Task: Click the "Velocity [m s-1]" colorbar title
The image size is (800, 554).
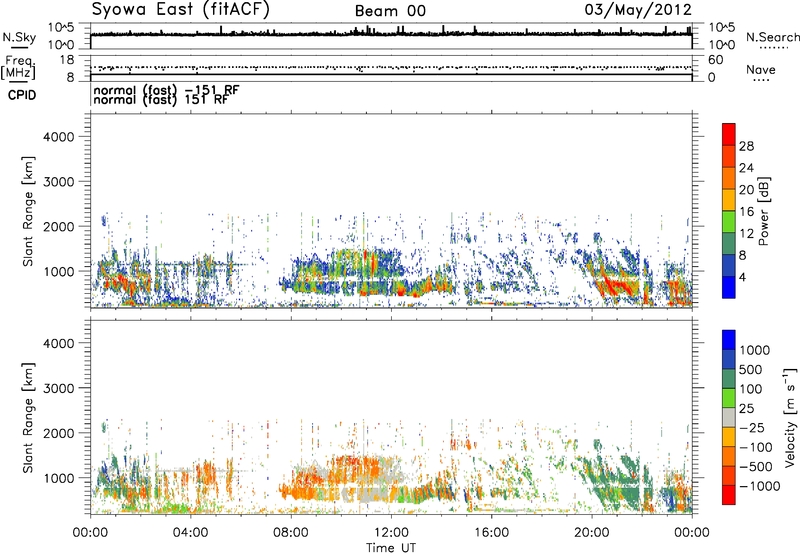Action: tap(790, 418)
